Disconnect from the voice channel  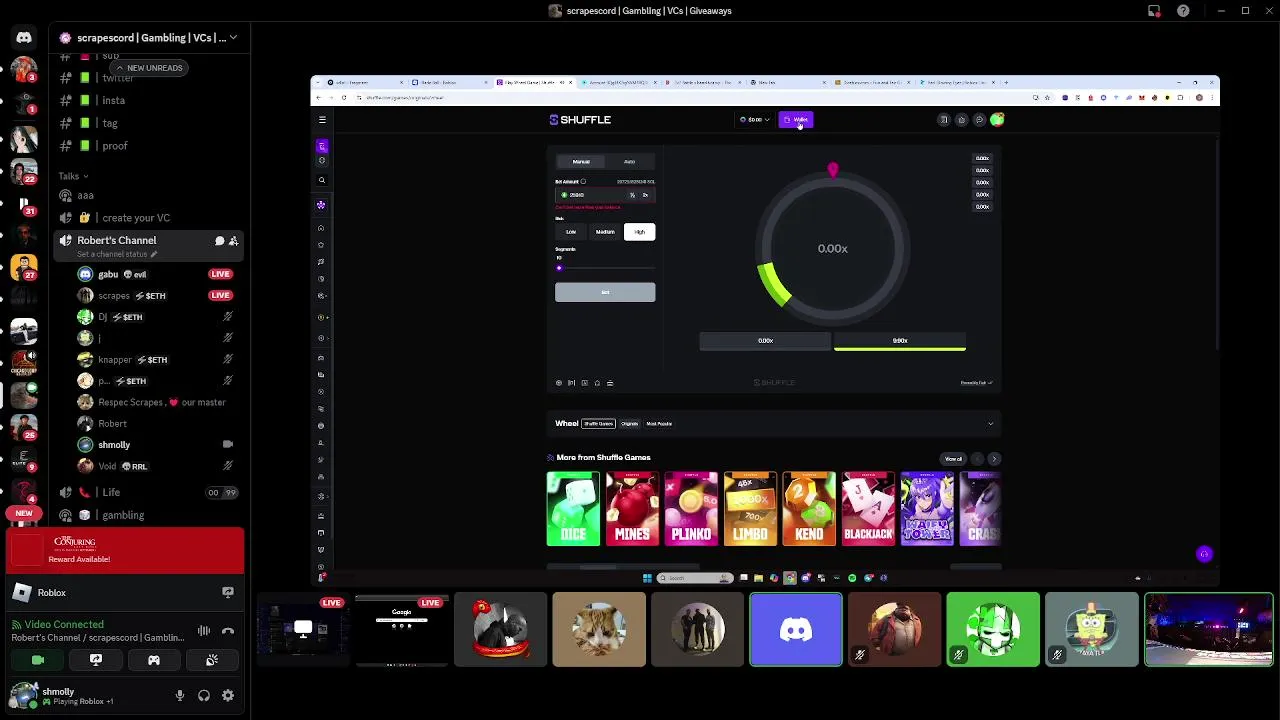(x=228, y=631)
